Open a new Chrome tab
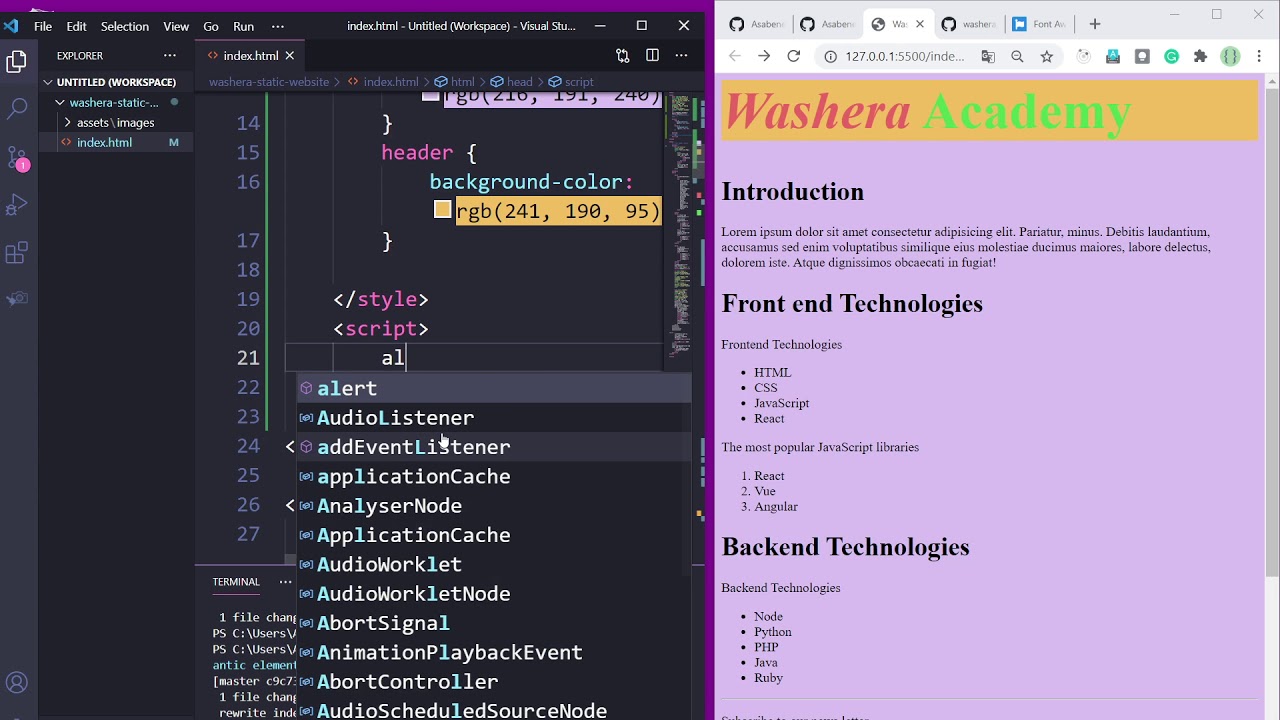The width and height of the screenshot is (1280, 720). pos(1095,24)
